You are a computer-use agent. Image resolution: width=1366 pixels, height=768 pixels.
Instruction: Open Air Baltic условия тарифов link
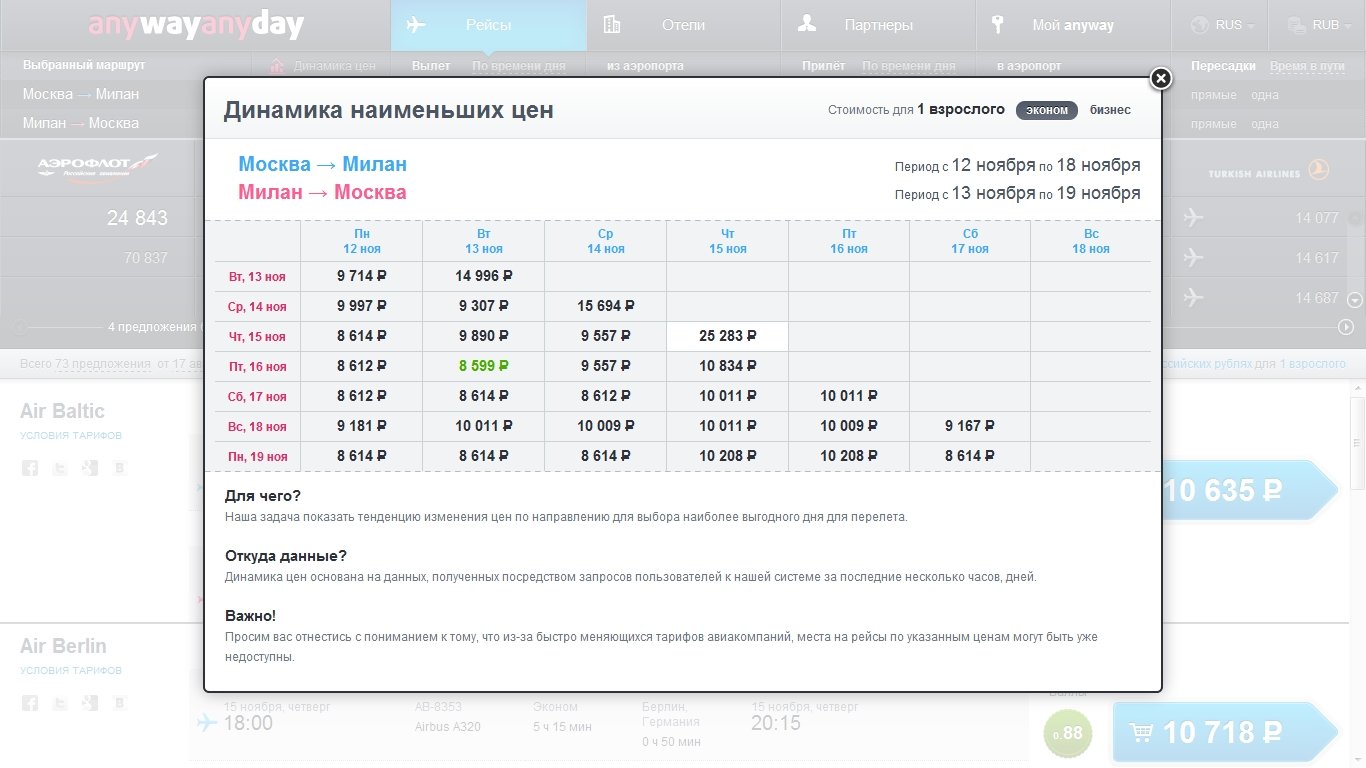(x=71, y=436)
